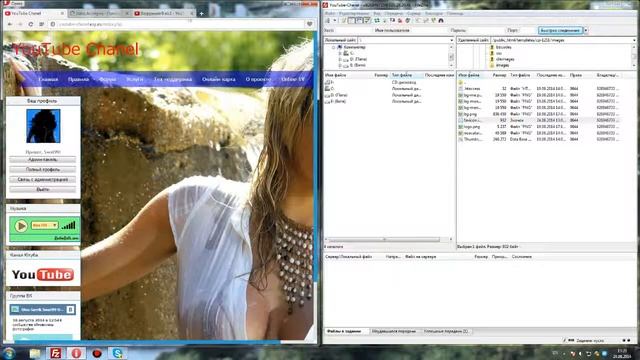Viewport: 640px width, 360px height.
Task: Cancel current operation in FileZilla toolbar
Action: coord(393,20)
